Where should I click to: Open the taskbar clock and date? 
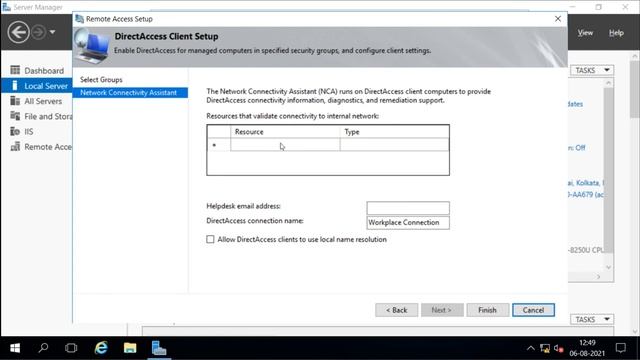pyautogui.click(x=587, y=348)
